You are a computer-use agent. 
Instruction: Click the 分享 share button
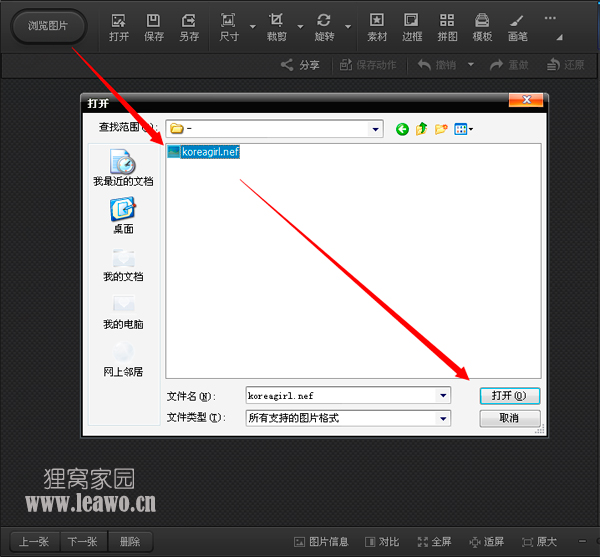[x=300, y=65]
